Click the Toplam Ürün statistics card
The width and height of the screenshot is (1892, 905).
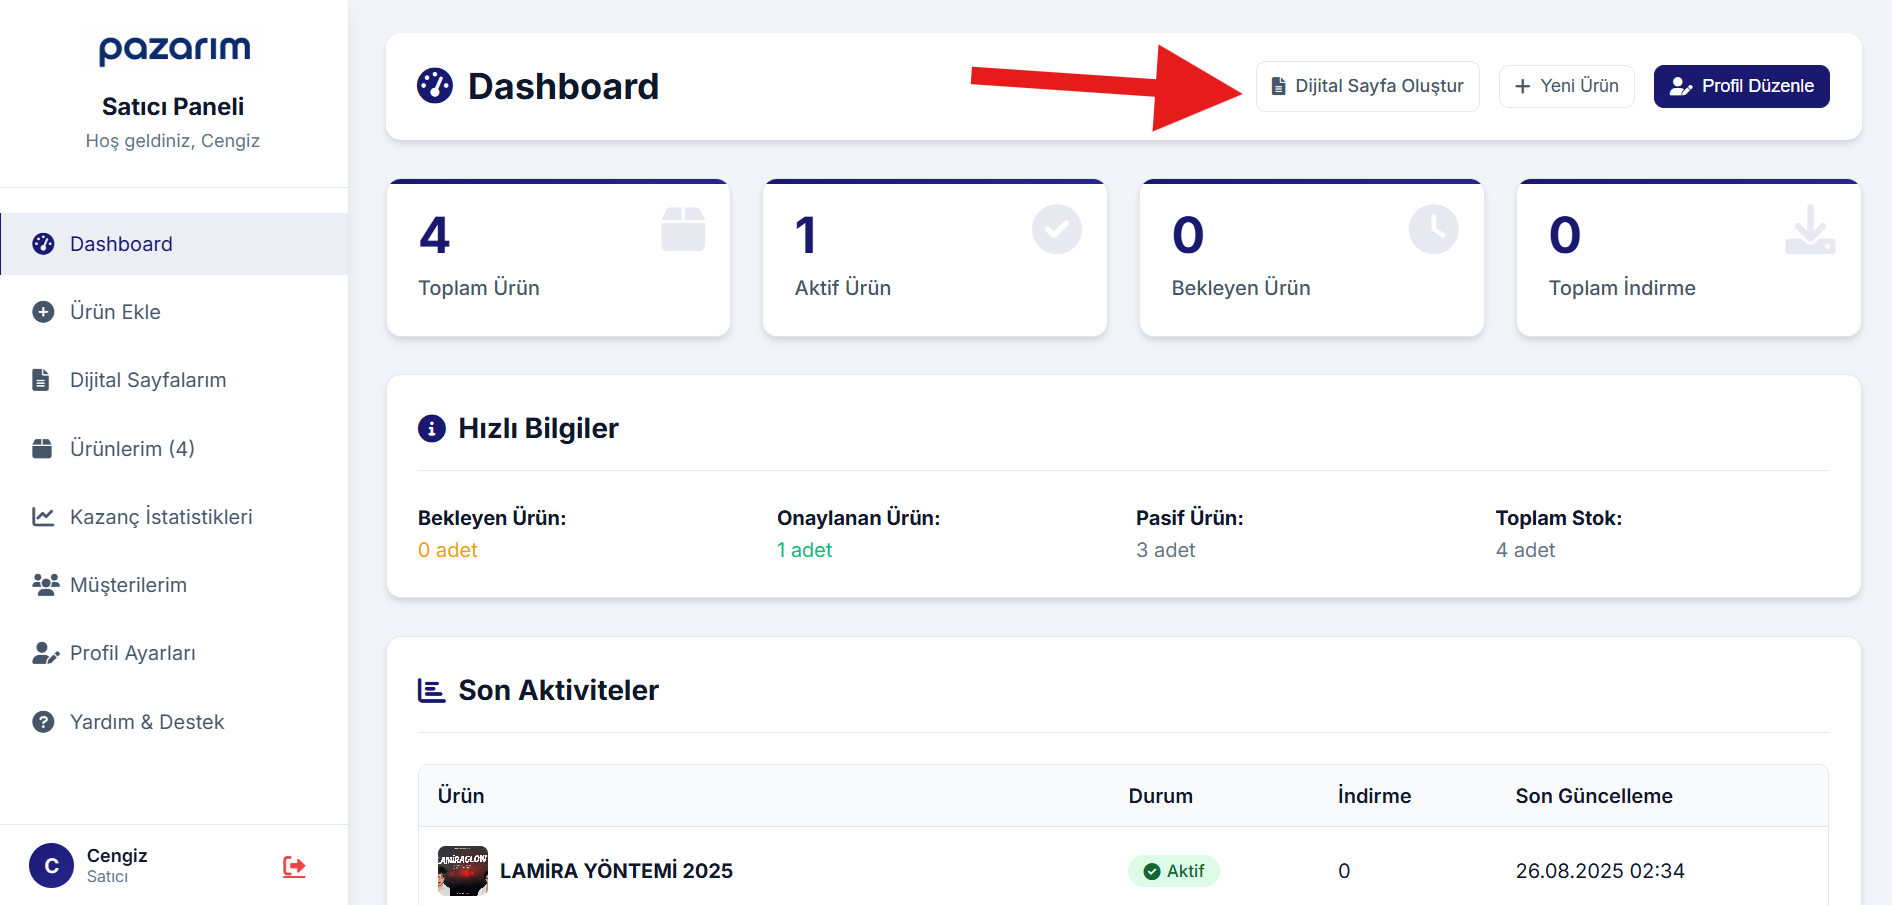[558, 259]
